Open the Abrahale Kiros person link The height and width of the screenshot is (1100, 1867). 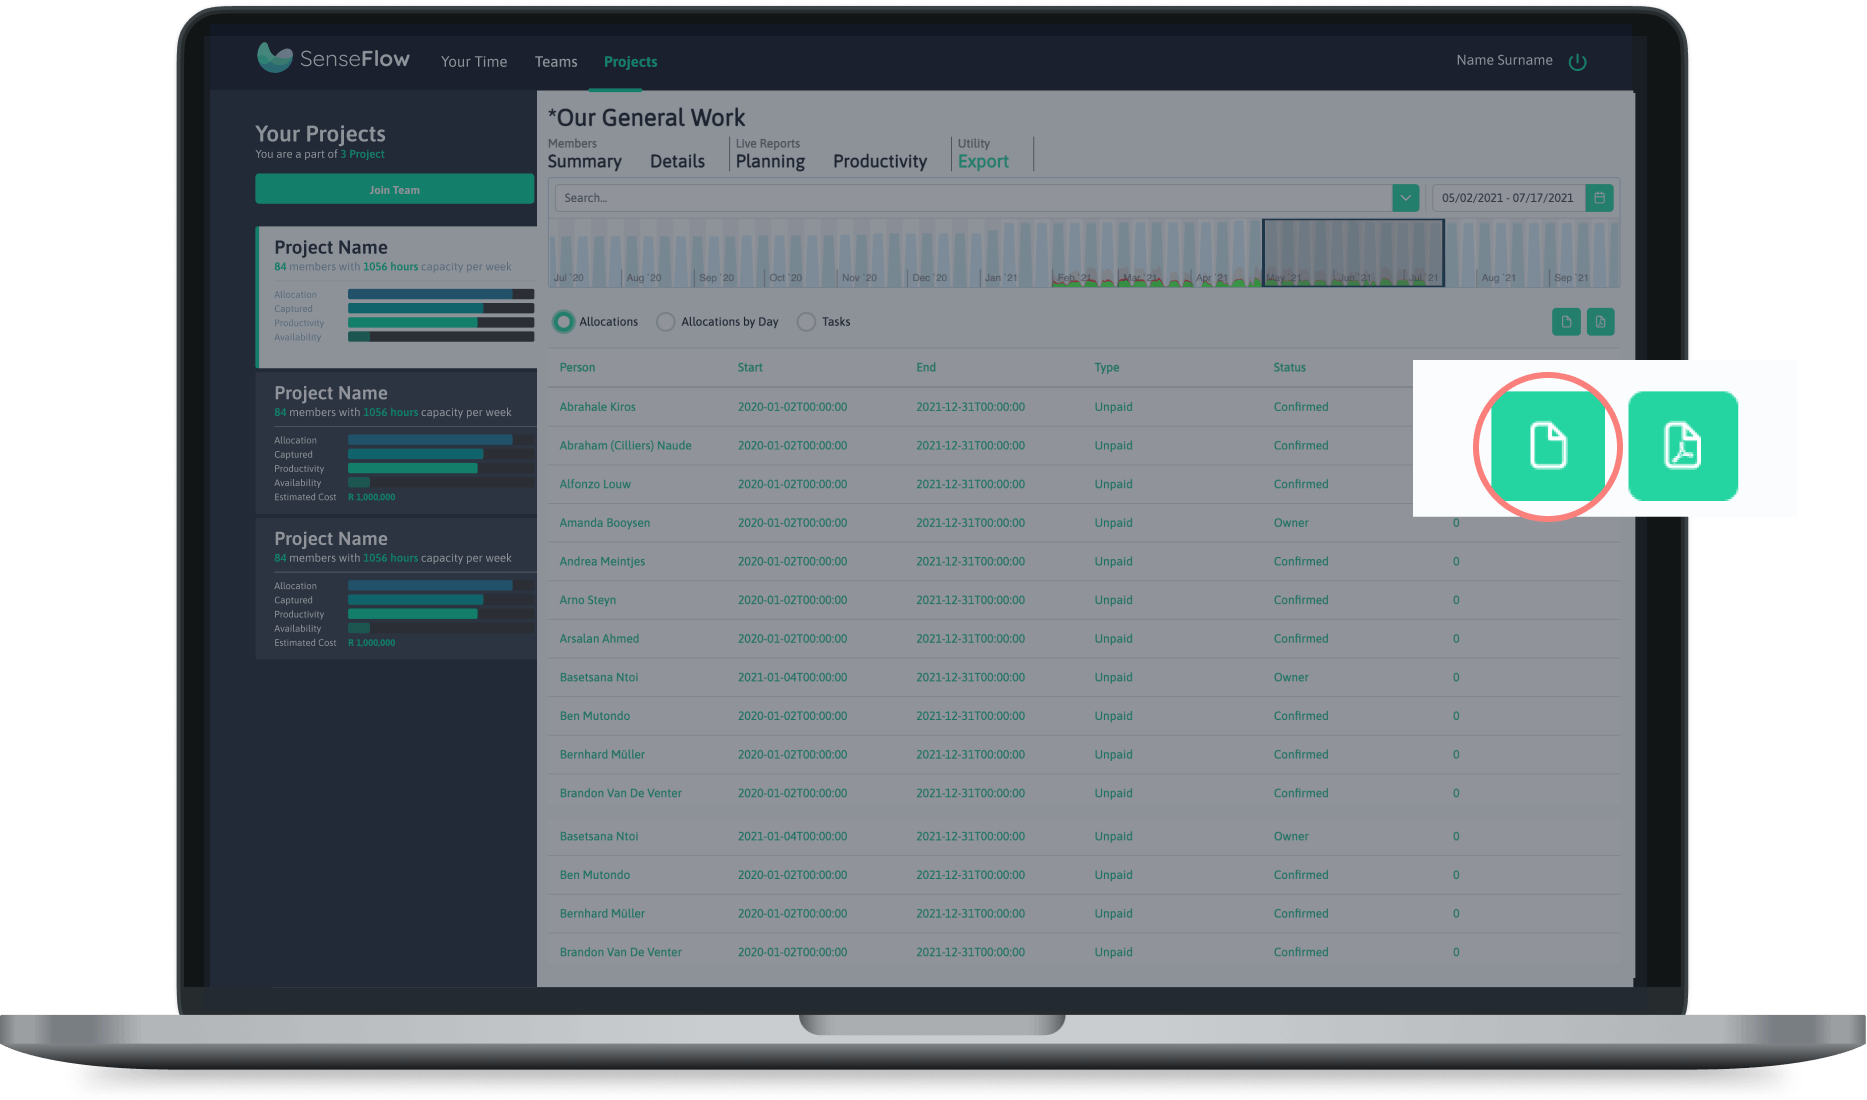597,407
